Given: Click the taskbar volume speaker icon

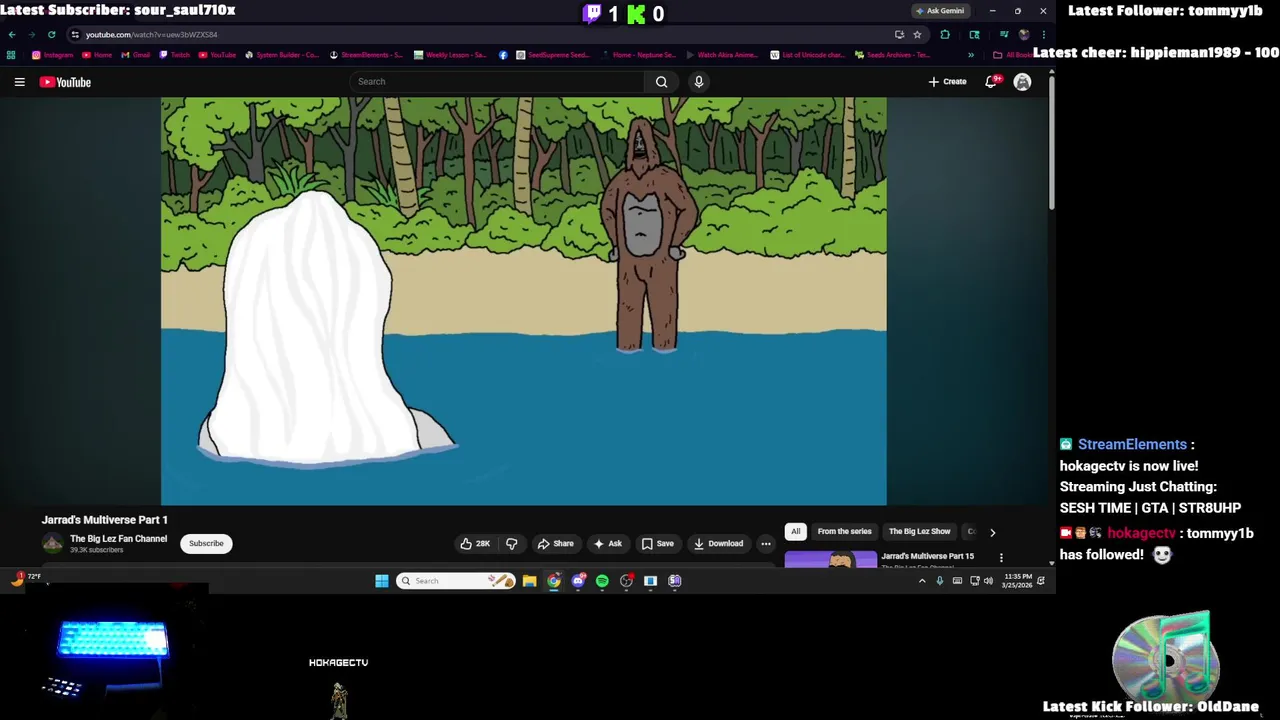Looking at the screenshot, I should pos(988,581).
